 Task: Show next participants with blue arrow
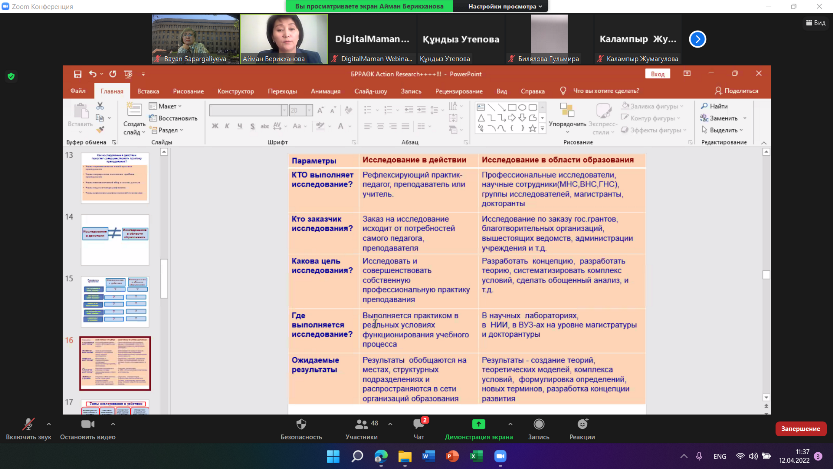coord(698,39)
